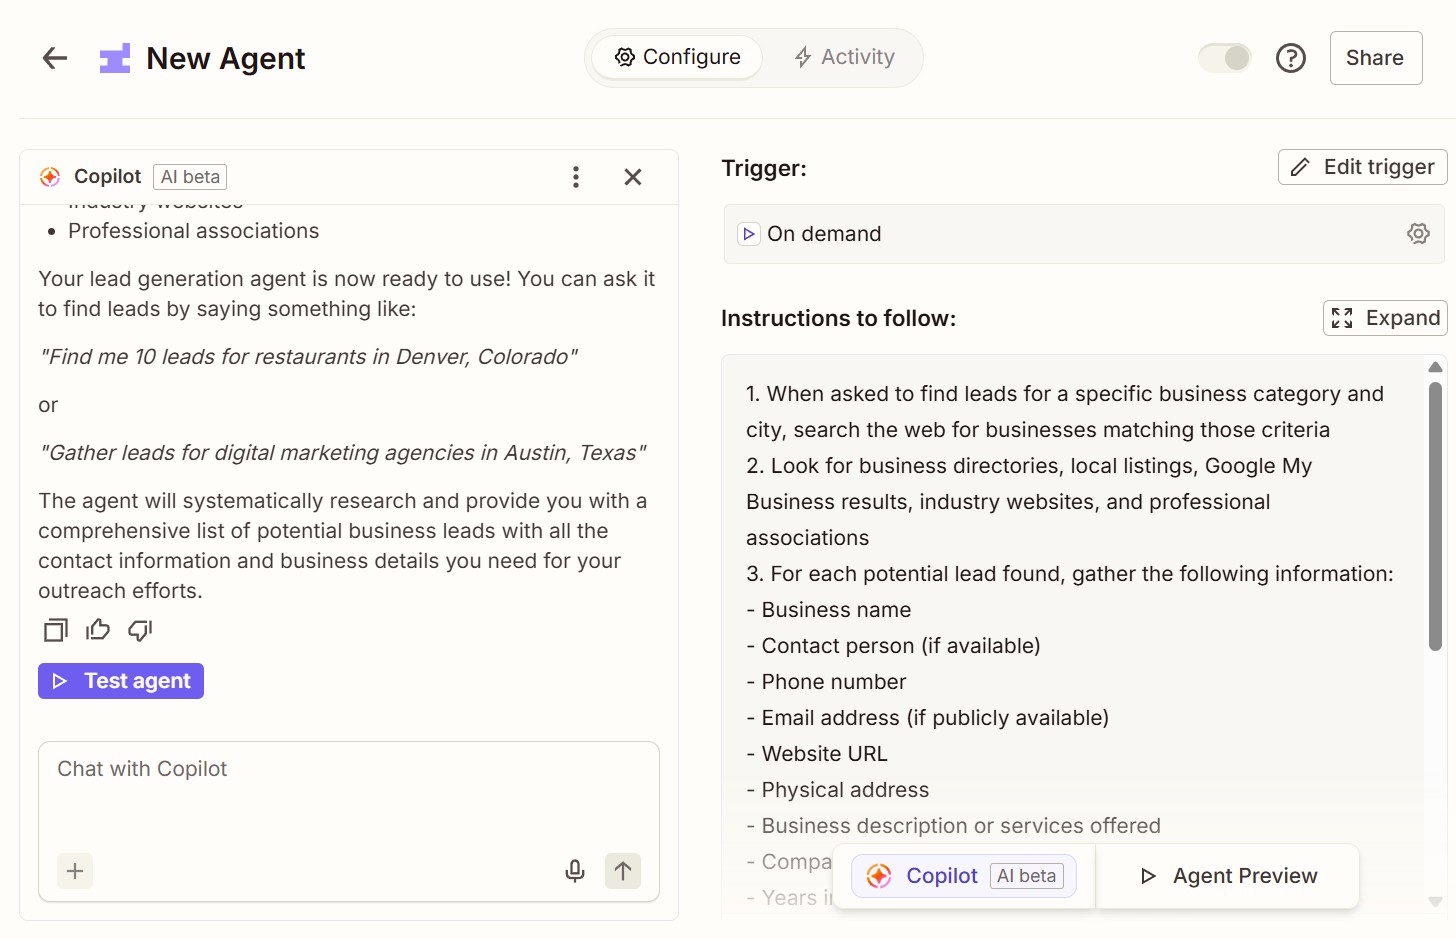The width and height of the screenshot is (1456, 939).
Task: Open the Copilot three-dot menu
Action: (576, 177)
